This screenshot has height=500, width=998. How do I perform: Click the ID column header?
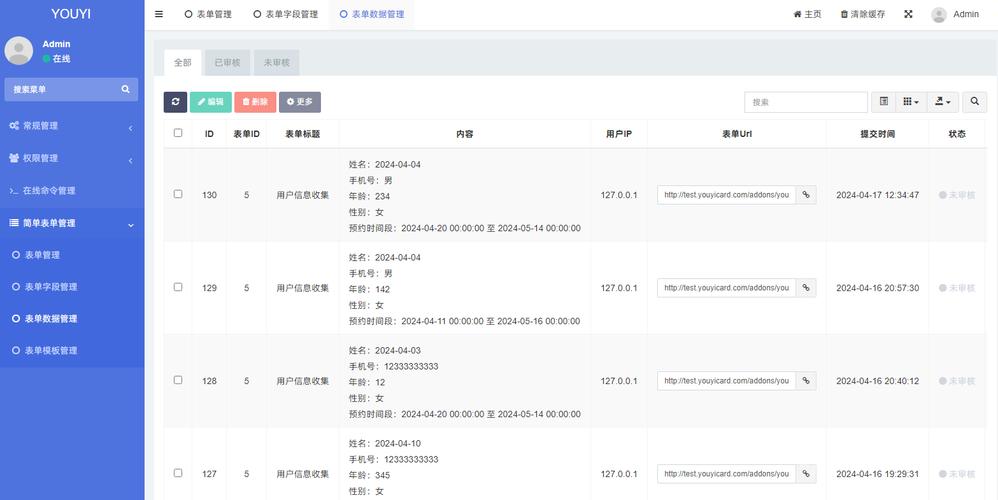209,134
